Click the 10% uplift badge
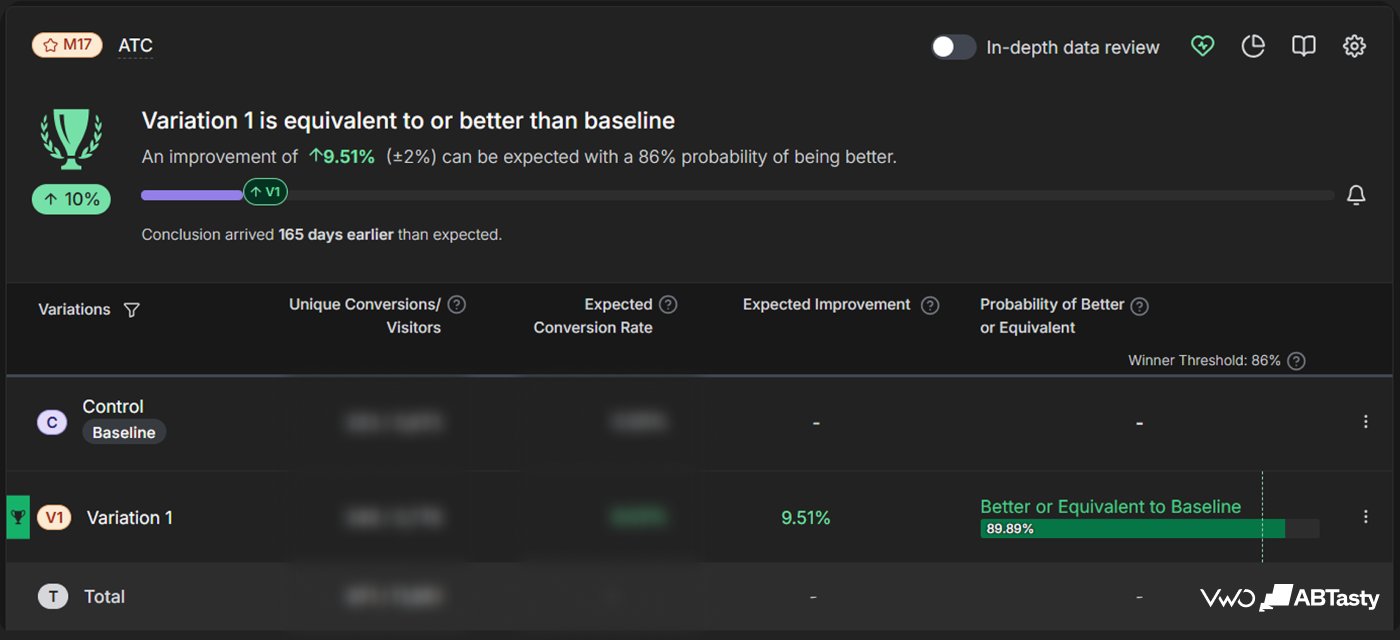Screen dimensions: 1400x640 pyautogui.click(x=71, y=199)
